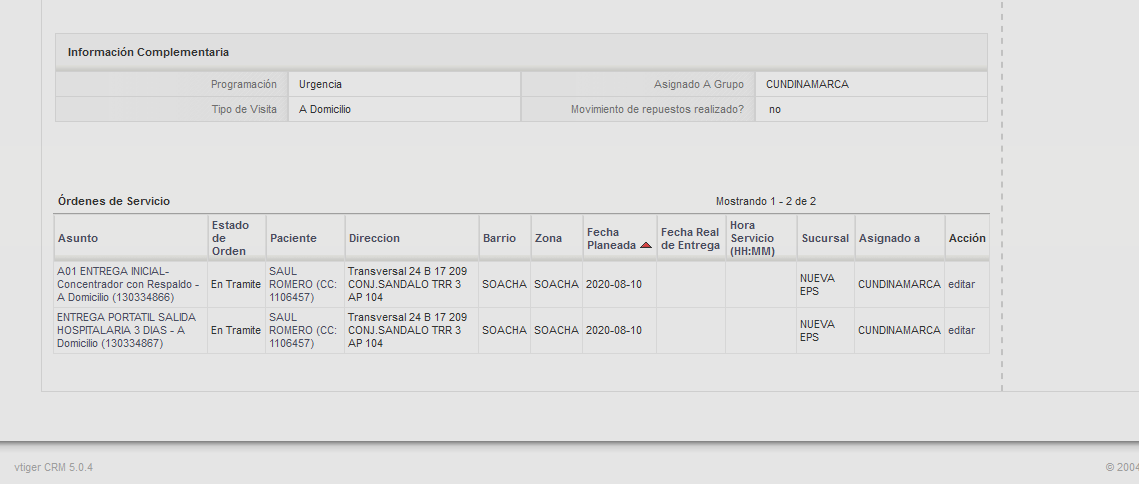Viewport: 1139px width, 484px height.
Task: Select En Tramite status of second order
Action: point(236,330)
